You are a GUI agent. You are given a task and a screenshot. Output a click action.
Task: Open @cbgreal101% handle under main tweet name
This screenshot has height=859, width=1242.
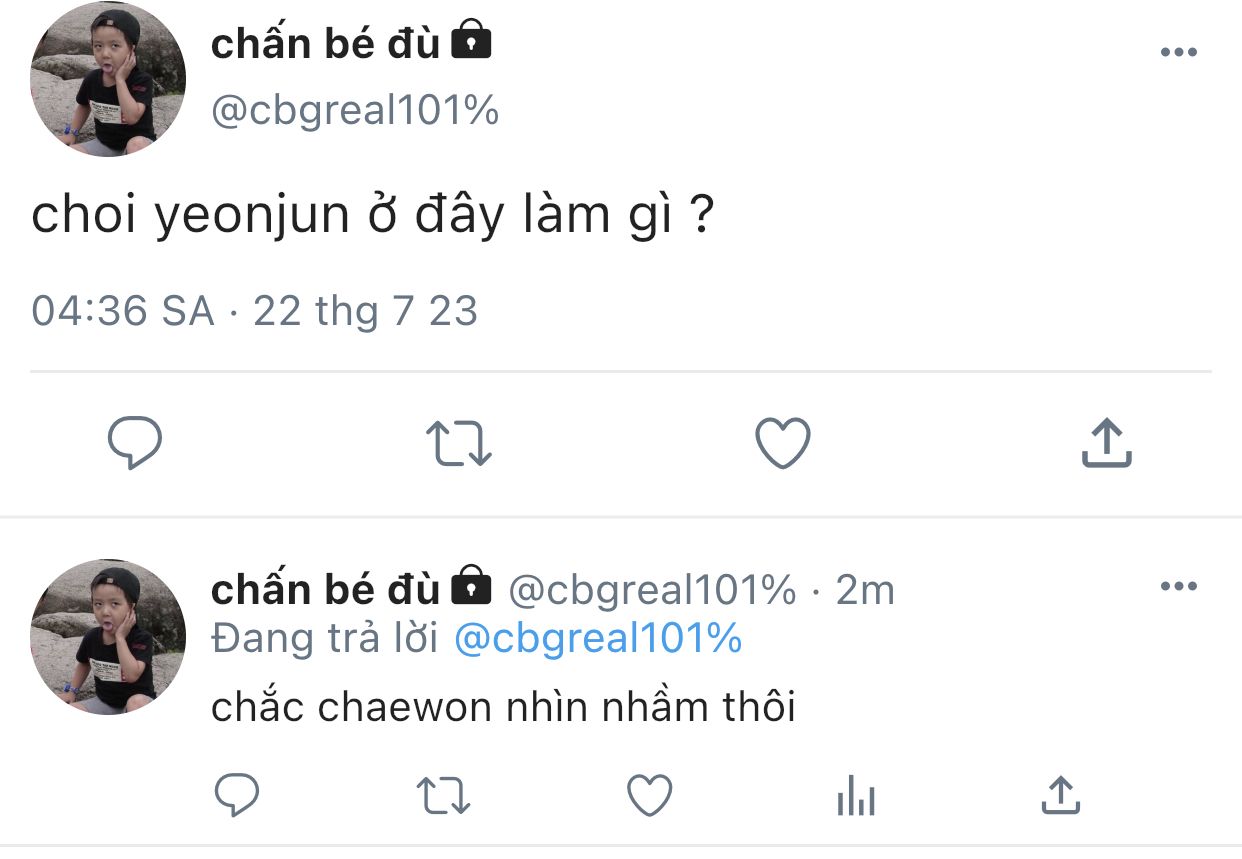pyautogui.click(x=355, y=110)
